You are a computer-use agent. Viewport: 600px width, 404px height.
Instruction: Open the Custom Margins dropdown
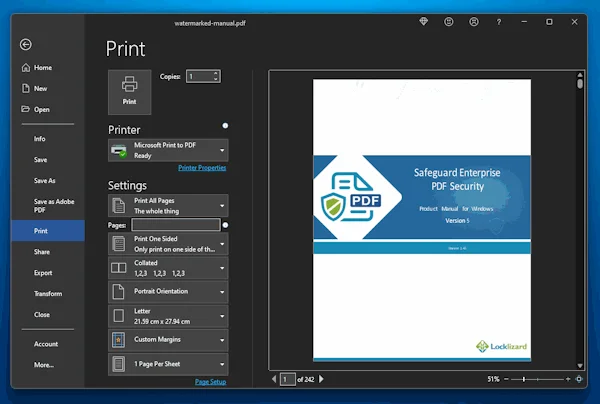tap(168, 340)
